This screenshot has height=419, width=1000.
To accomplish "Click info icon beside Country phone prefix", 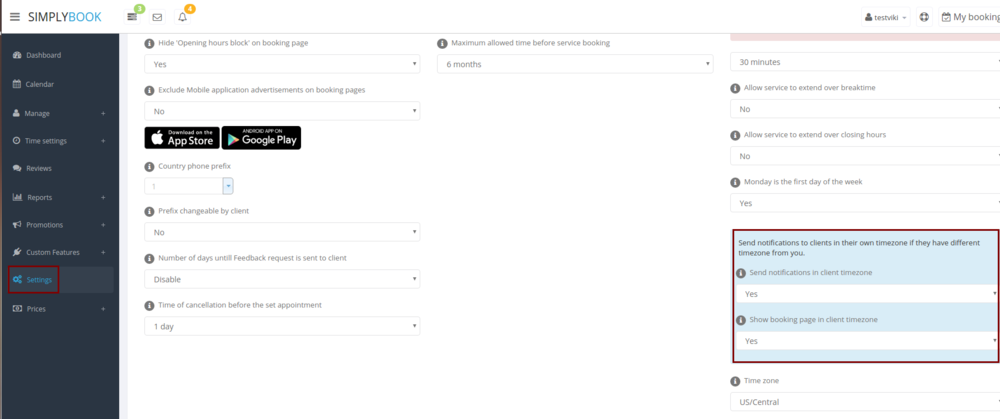I will point(150,166).
